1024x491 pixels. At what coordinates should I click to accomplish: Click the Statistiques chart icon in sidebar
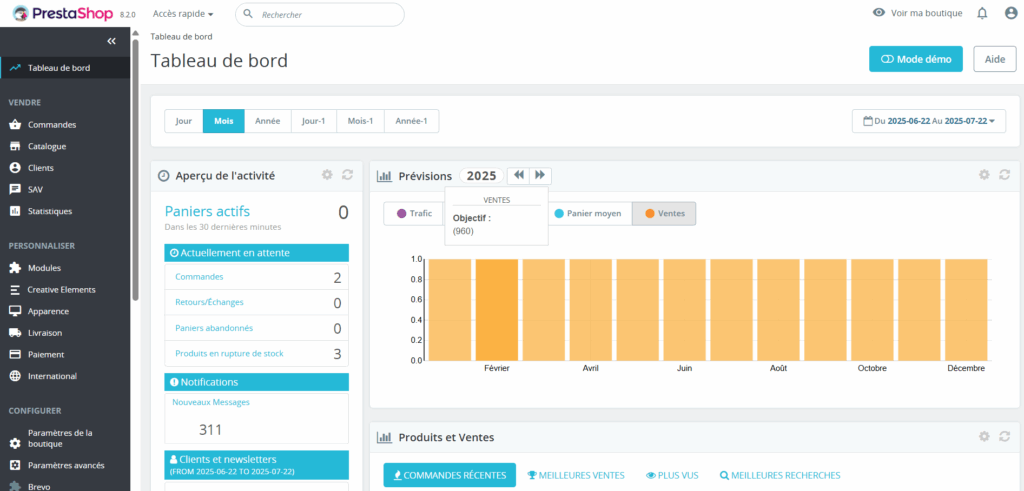pos(15,211)
